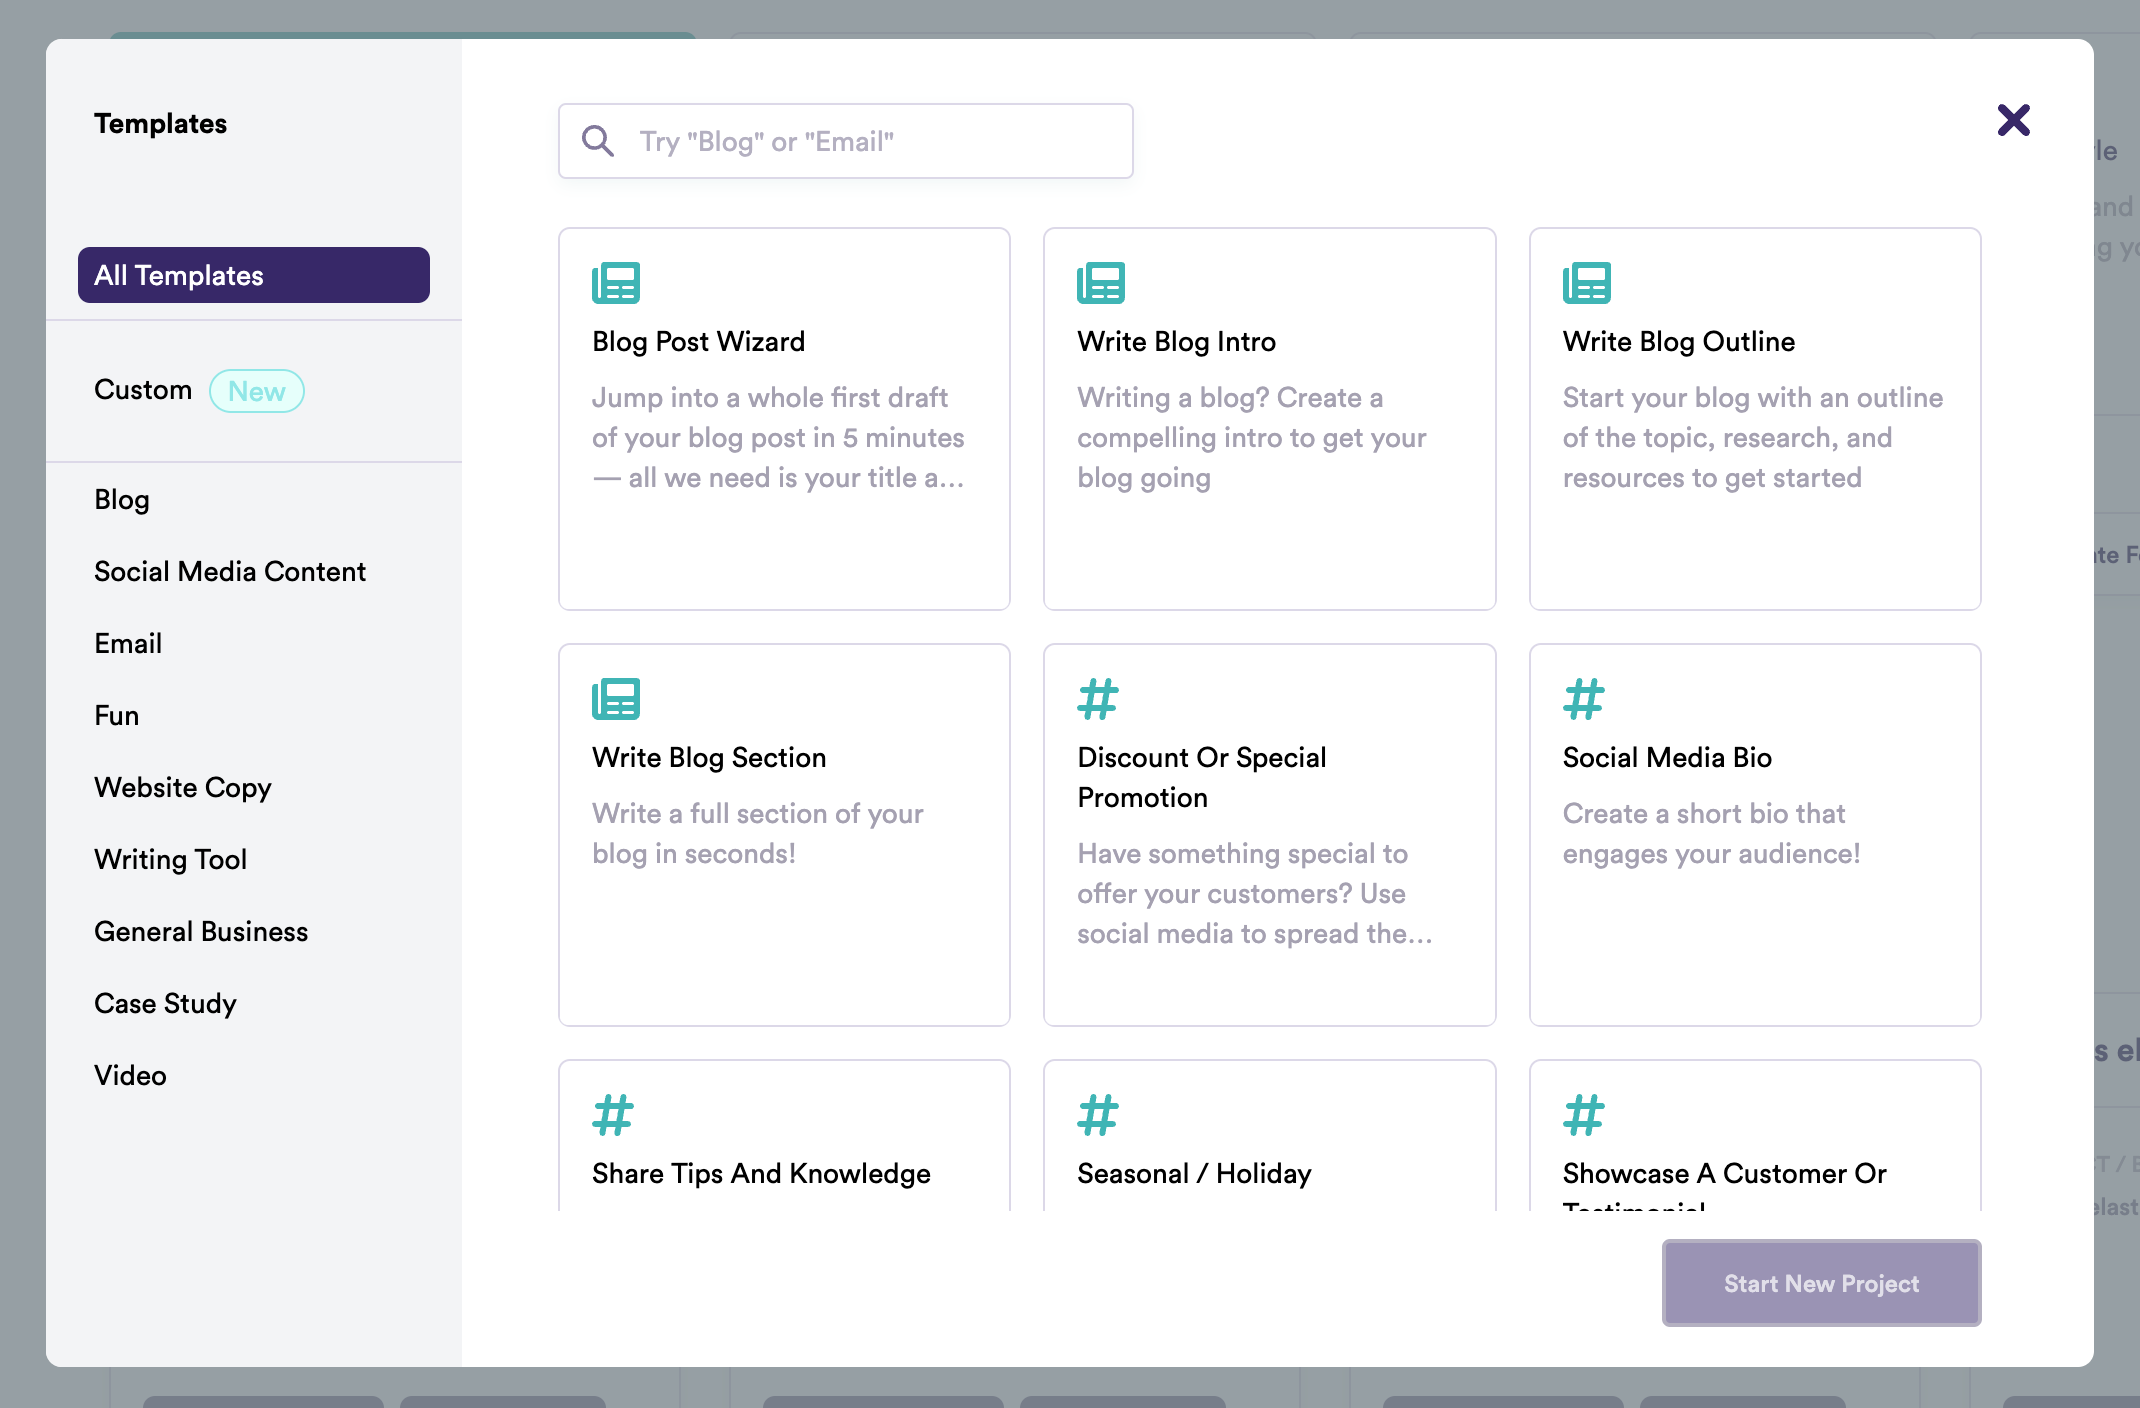Select the All Templates category
The image size is (2140, 1408).
click(254, 275)
